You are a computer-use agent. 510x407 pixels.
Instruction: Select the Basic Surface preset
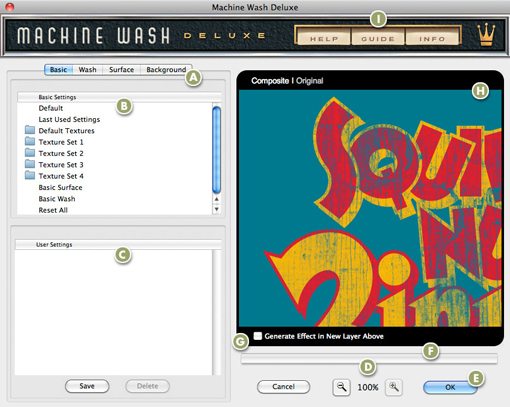(x=60, y=187)
